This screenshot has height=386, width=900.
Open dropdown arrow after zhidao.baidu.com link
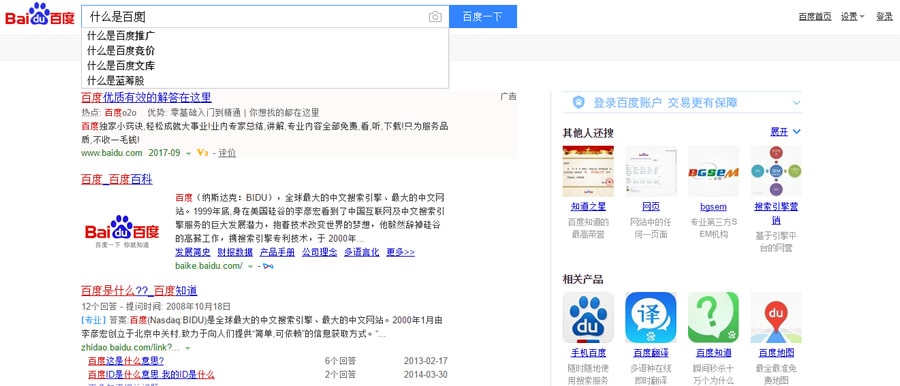pyautogui.click(x=188, y=348)
